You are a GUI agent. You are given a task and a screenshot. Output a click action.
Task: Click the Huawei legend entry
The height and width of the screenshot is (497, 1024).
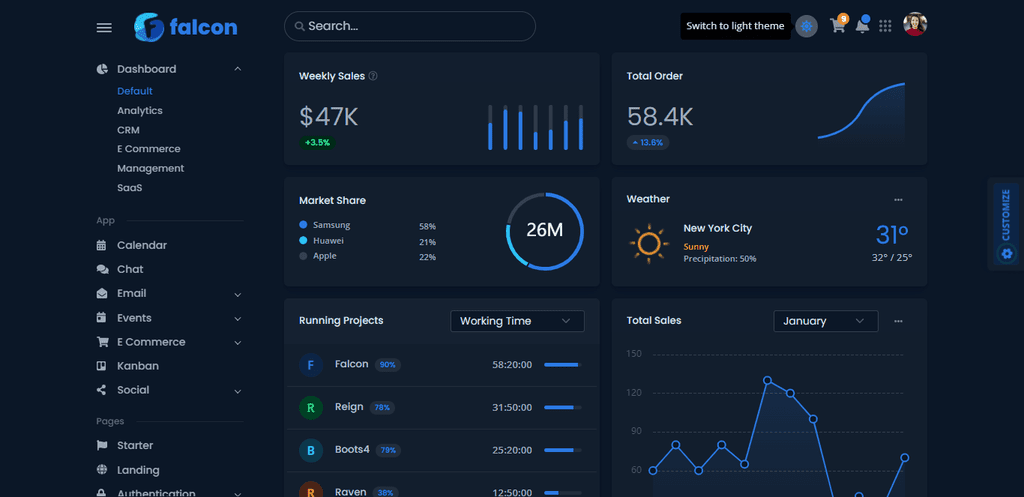[321, 240]
